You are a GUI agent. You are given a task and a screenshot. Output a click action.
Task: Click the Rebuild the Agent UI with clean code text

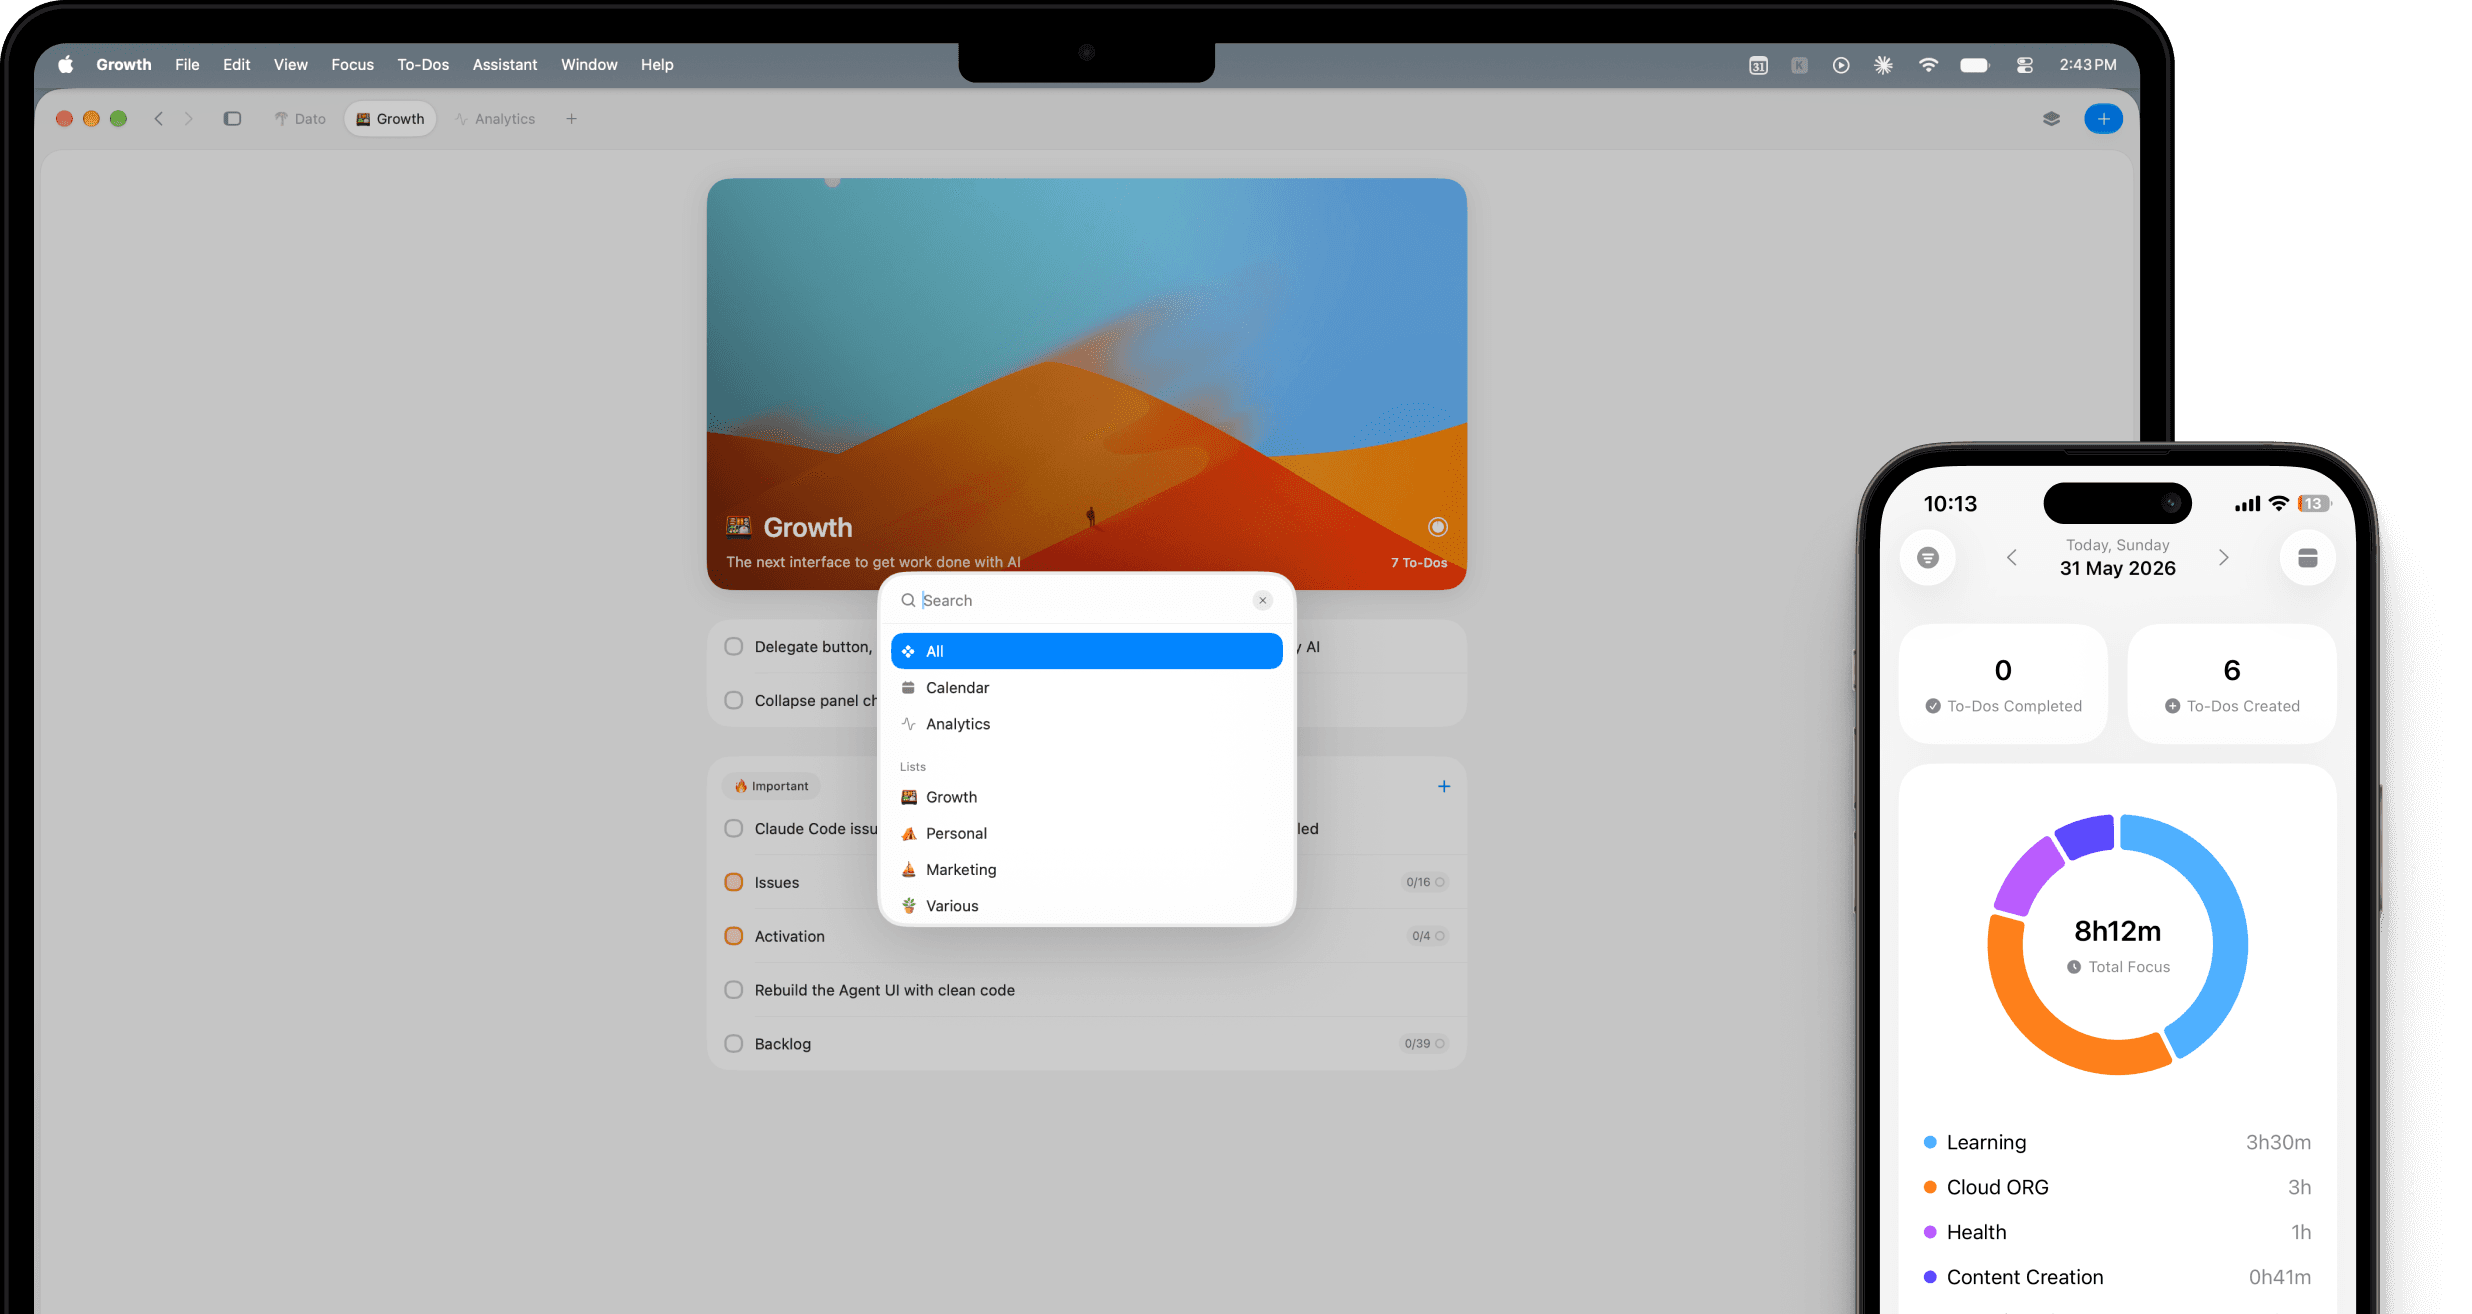(x=884, y=990)
